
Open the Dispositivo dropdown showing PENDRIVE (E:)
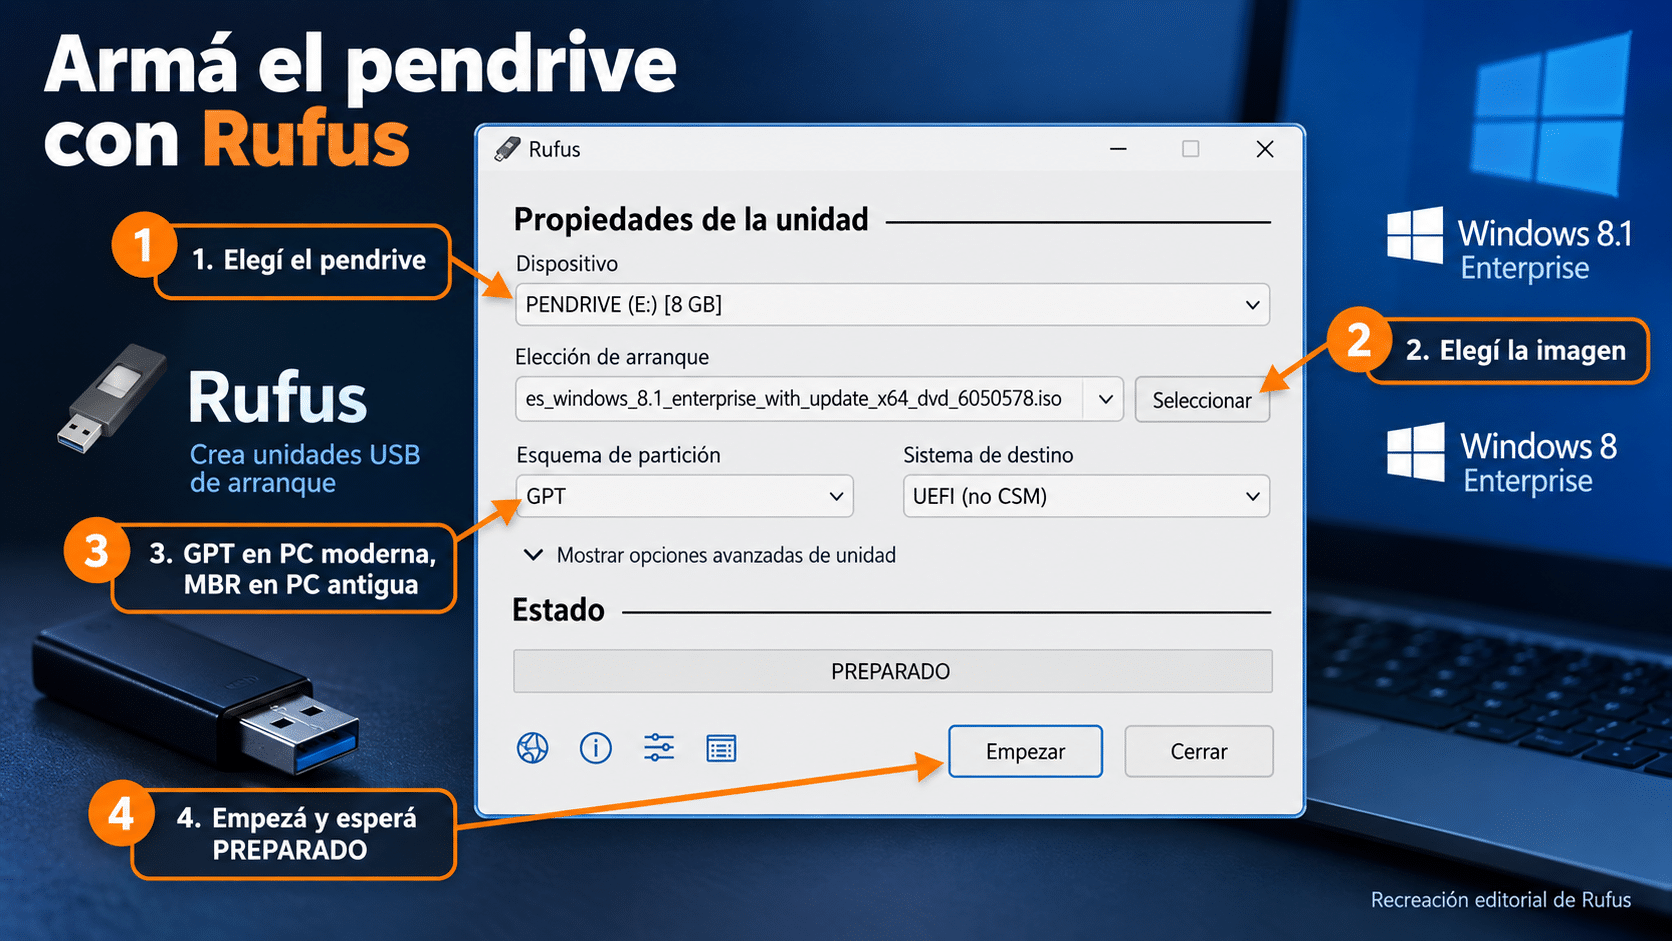point(892,305)
